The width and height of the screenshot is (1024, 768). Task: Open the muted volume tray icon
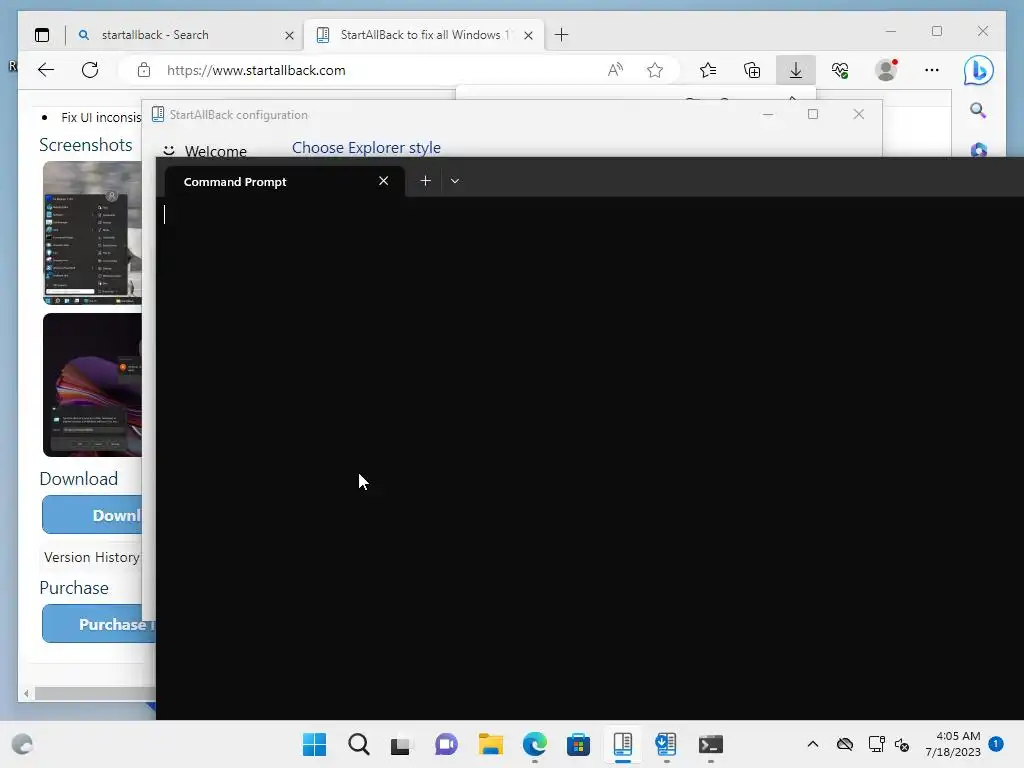point(902,744)
